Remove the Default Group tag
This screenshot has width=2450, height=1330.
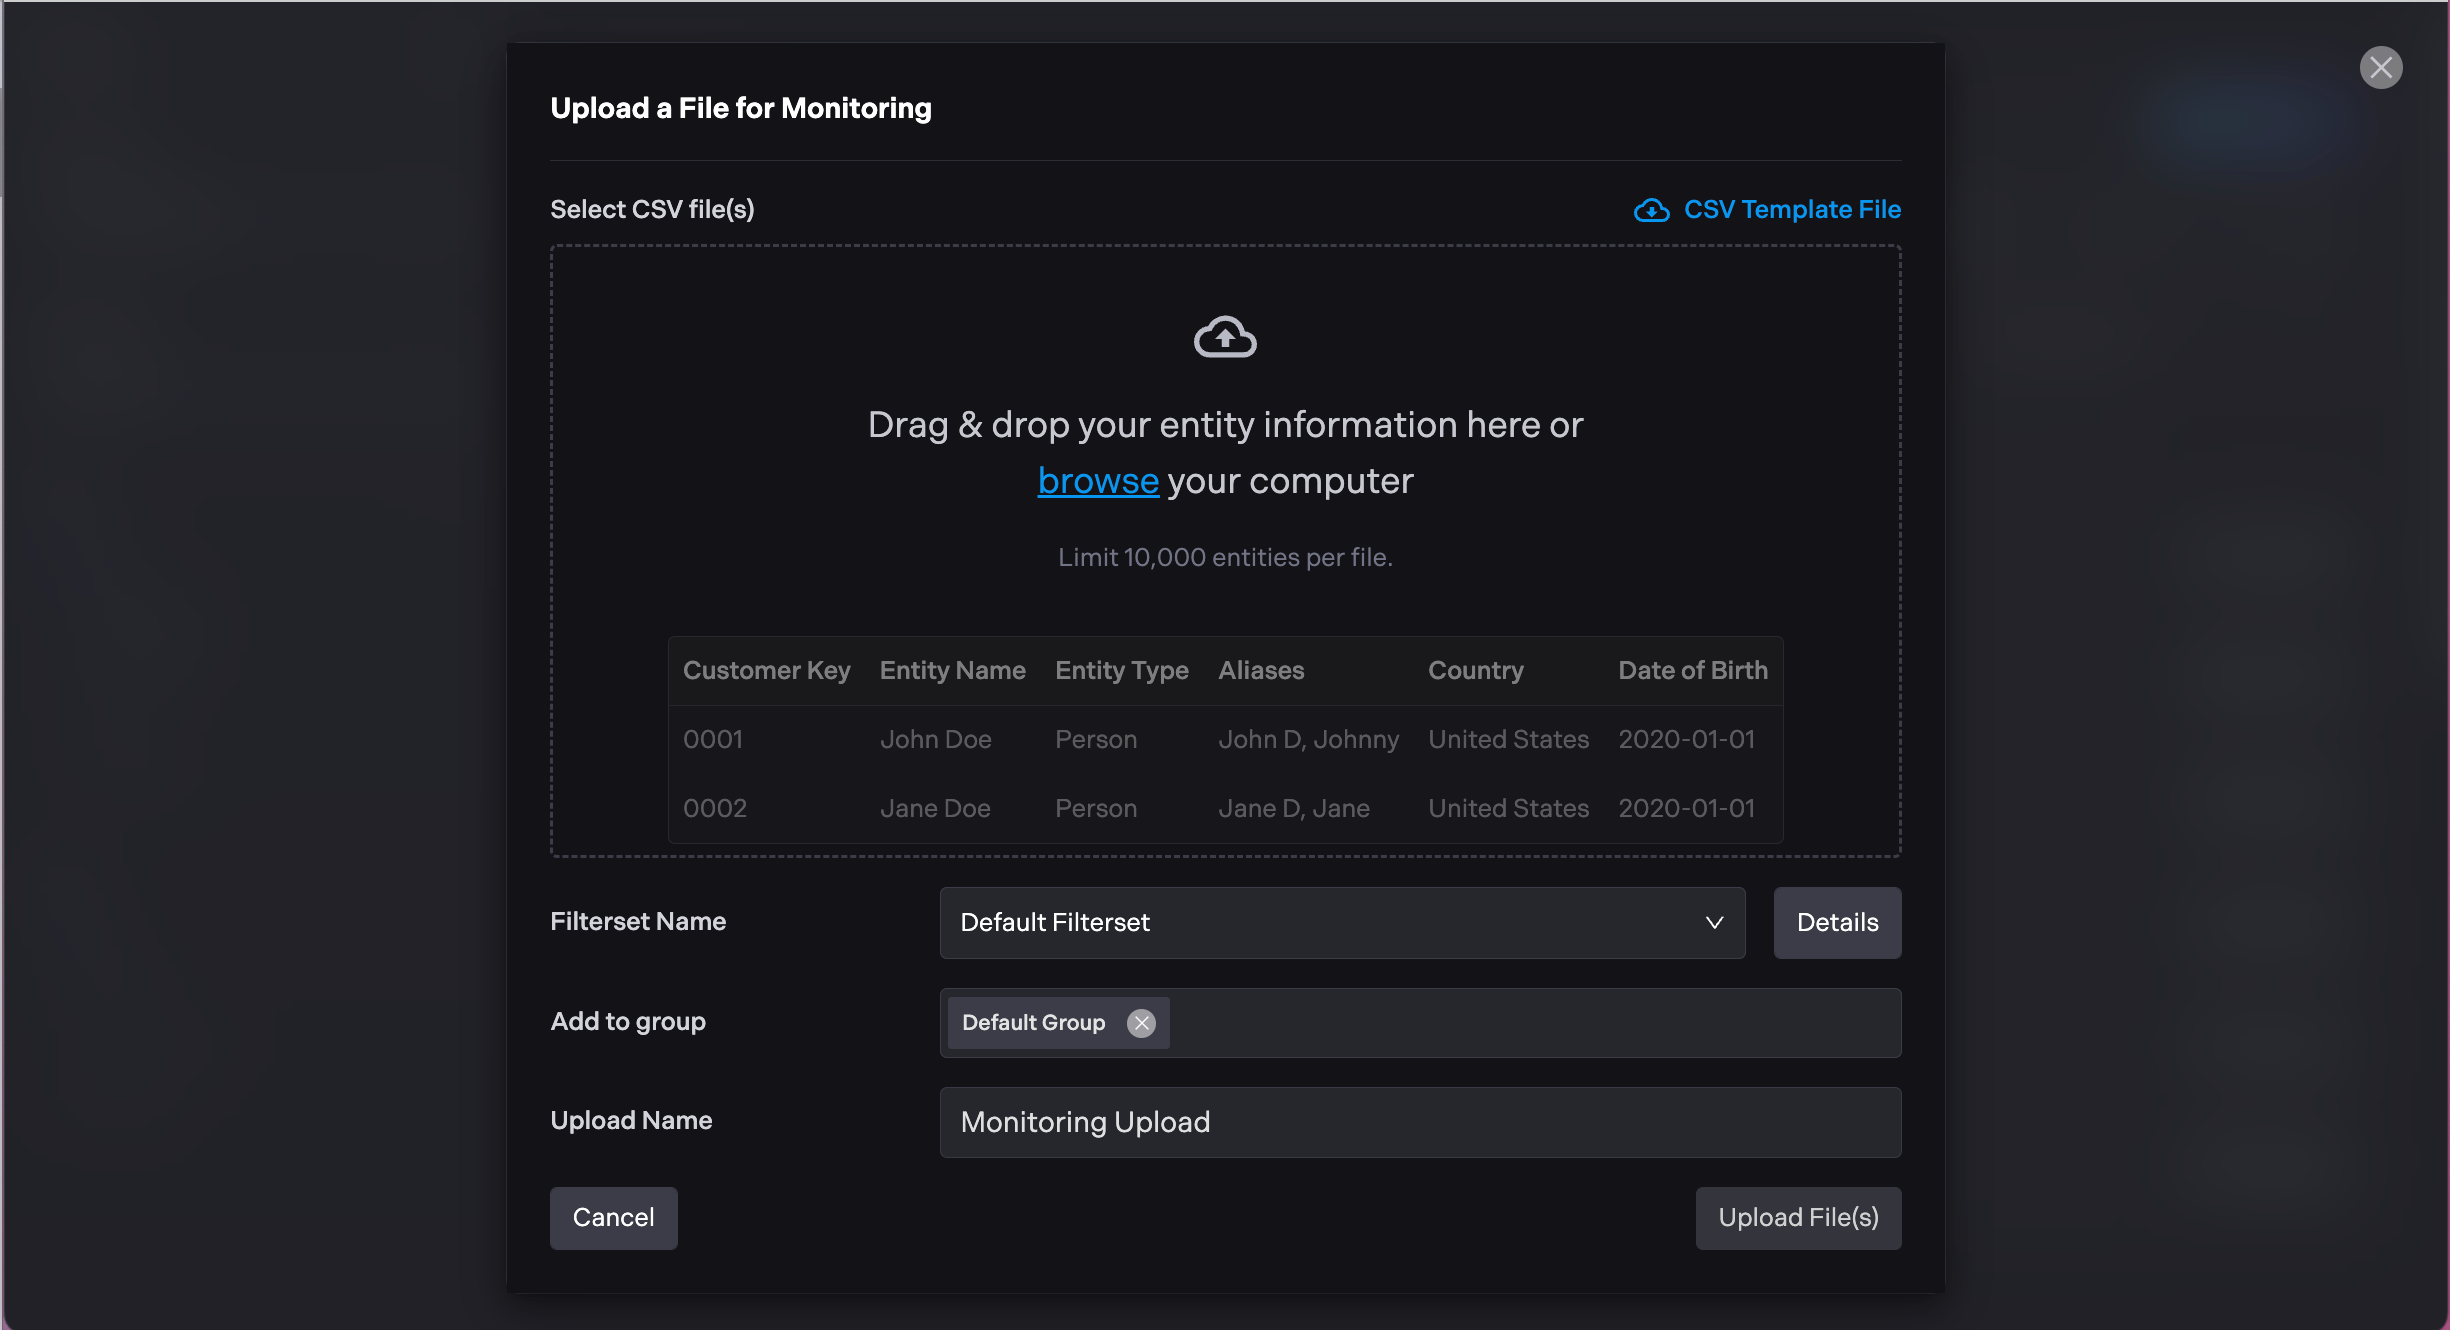[x=1141, y=1023]
